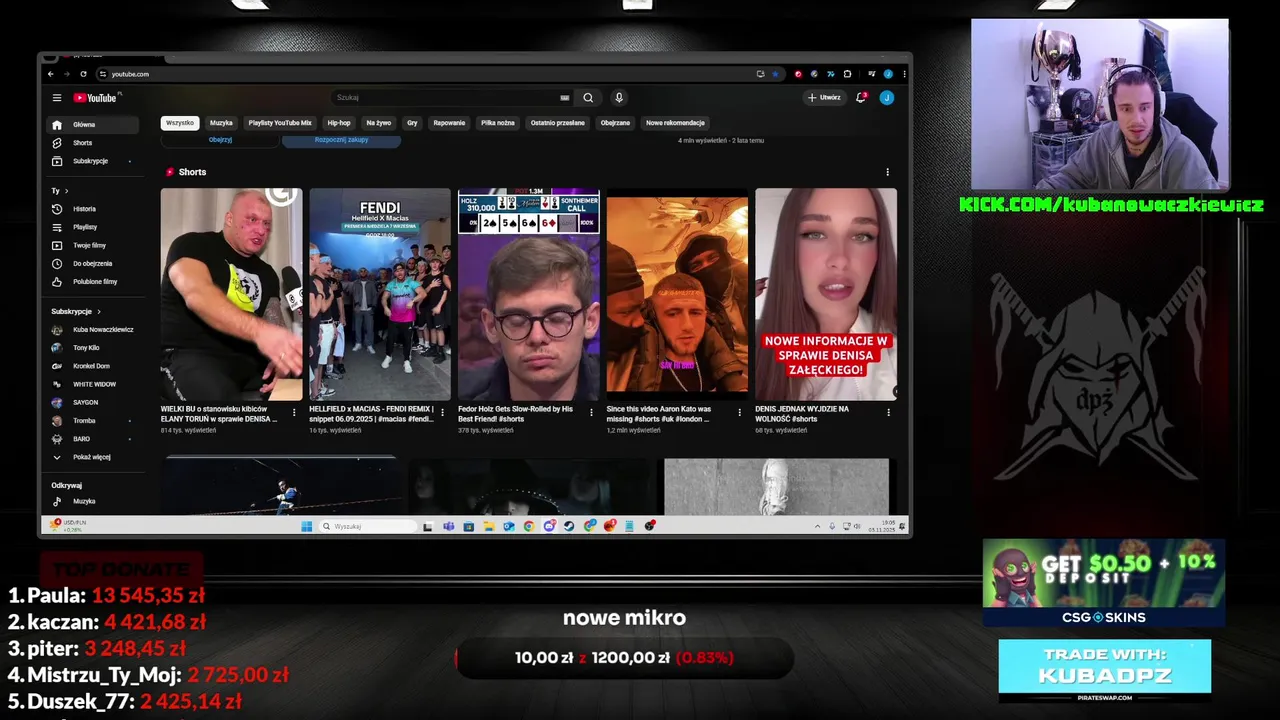Select the Rapowanie filter chip
Viewport: 1280px width, 720px height.
click(449, 123)
